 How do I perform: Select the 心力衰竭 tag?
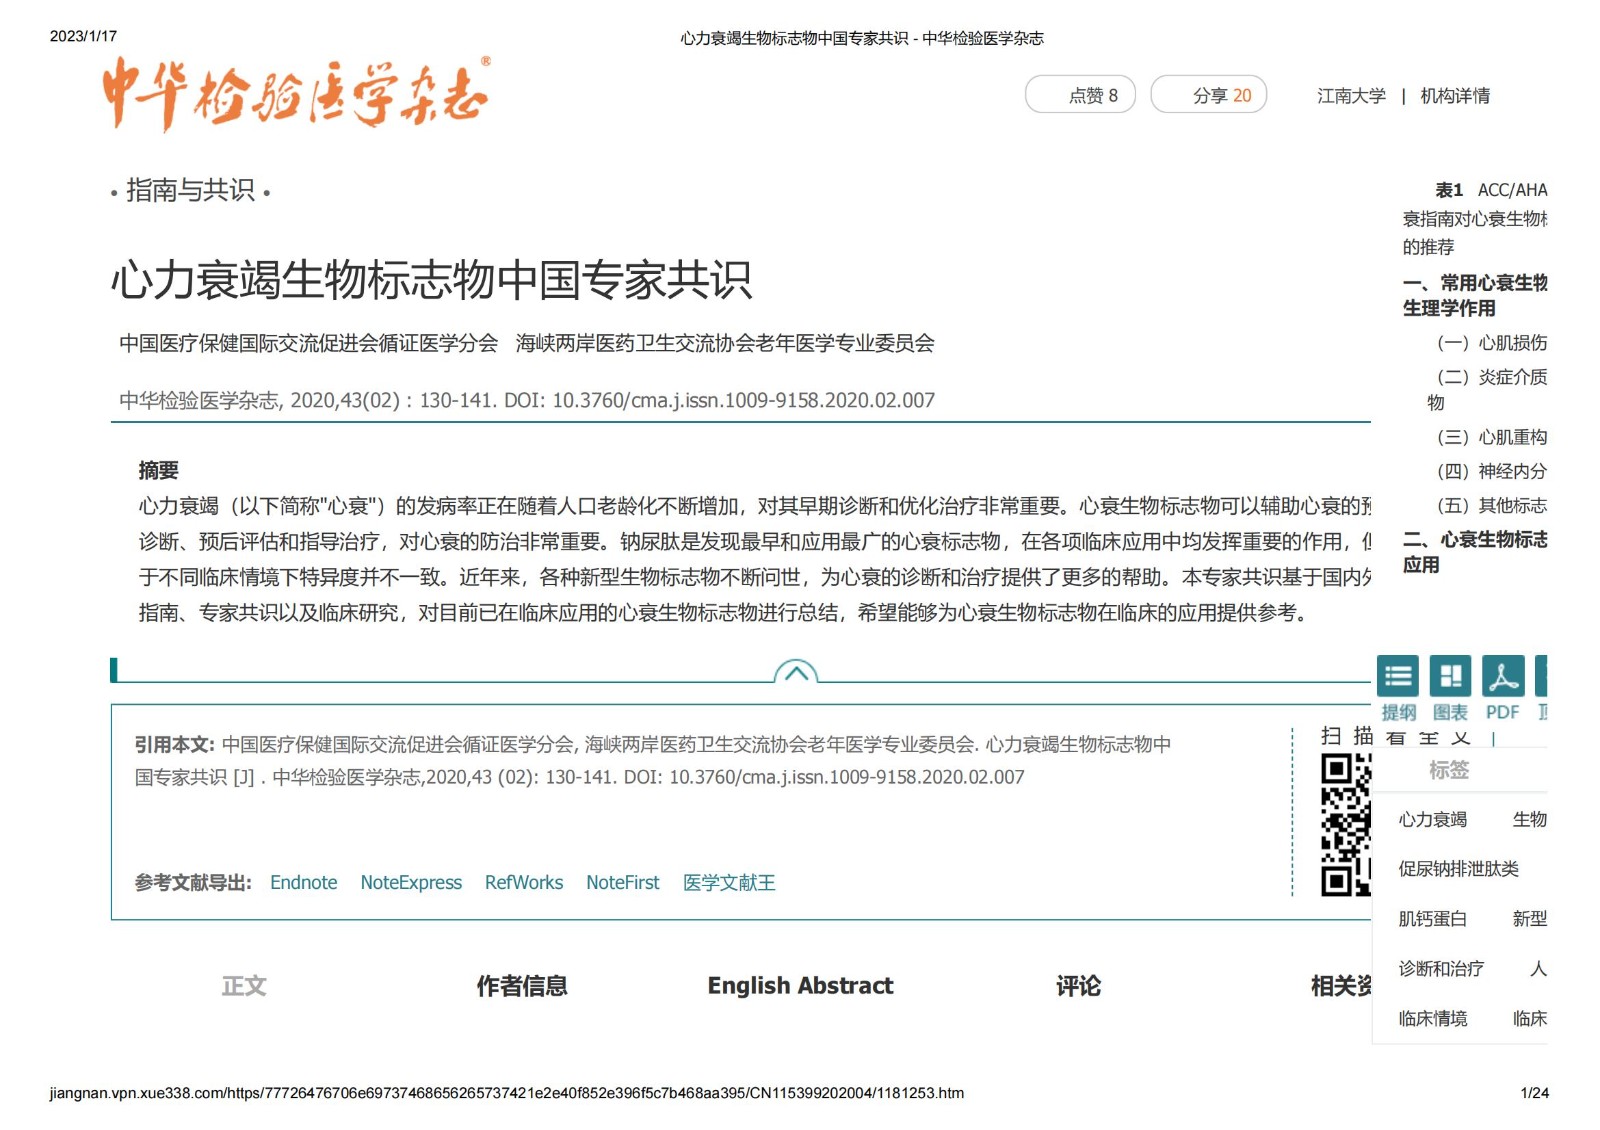click(x=1432, y=820)
